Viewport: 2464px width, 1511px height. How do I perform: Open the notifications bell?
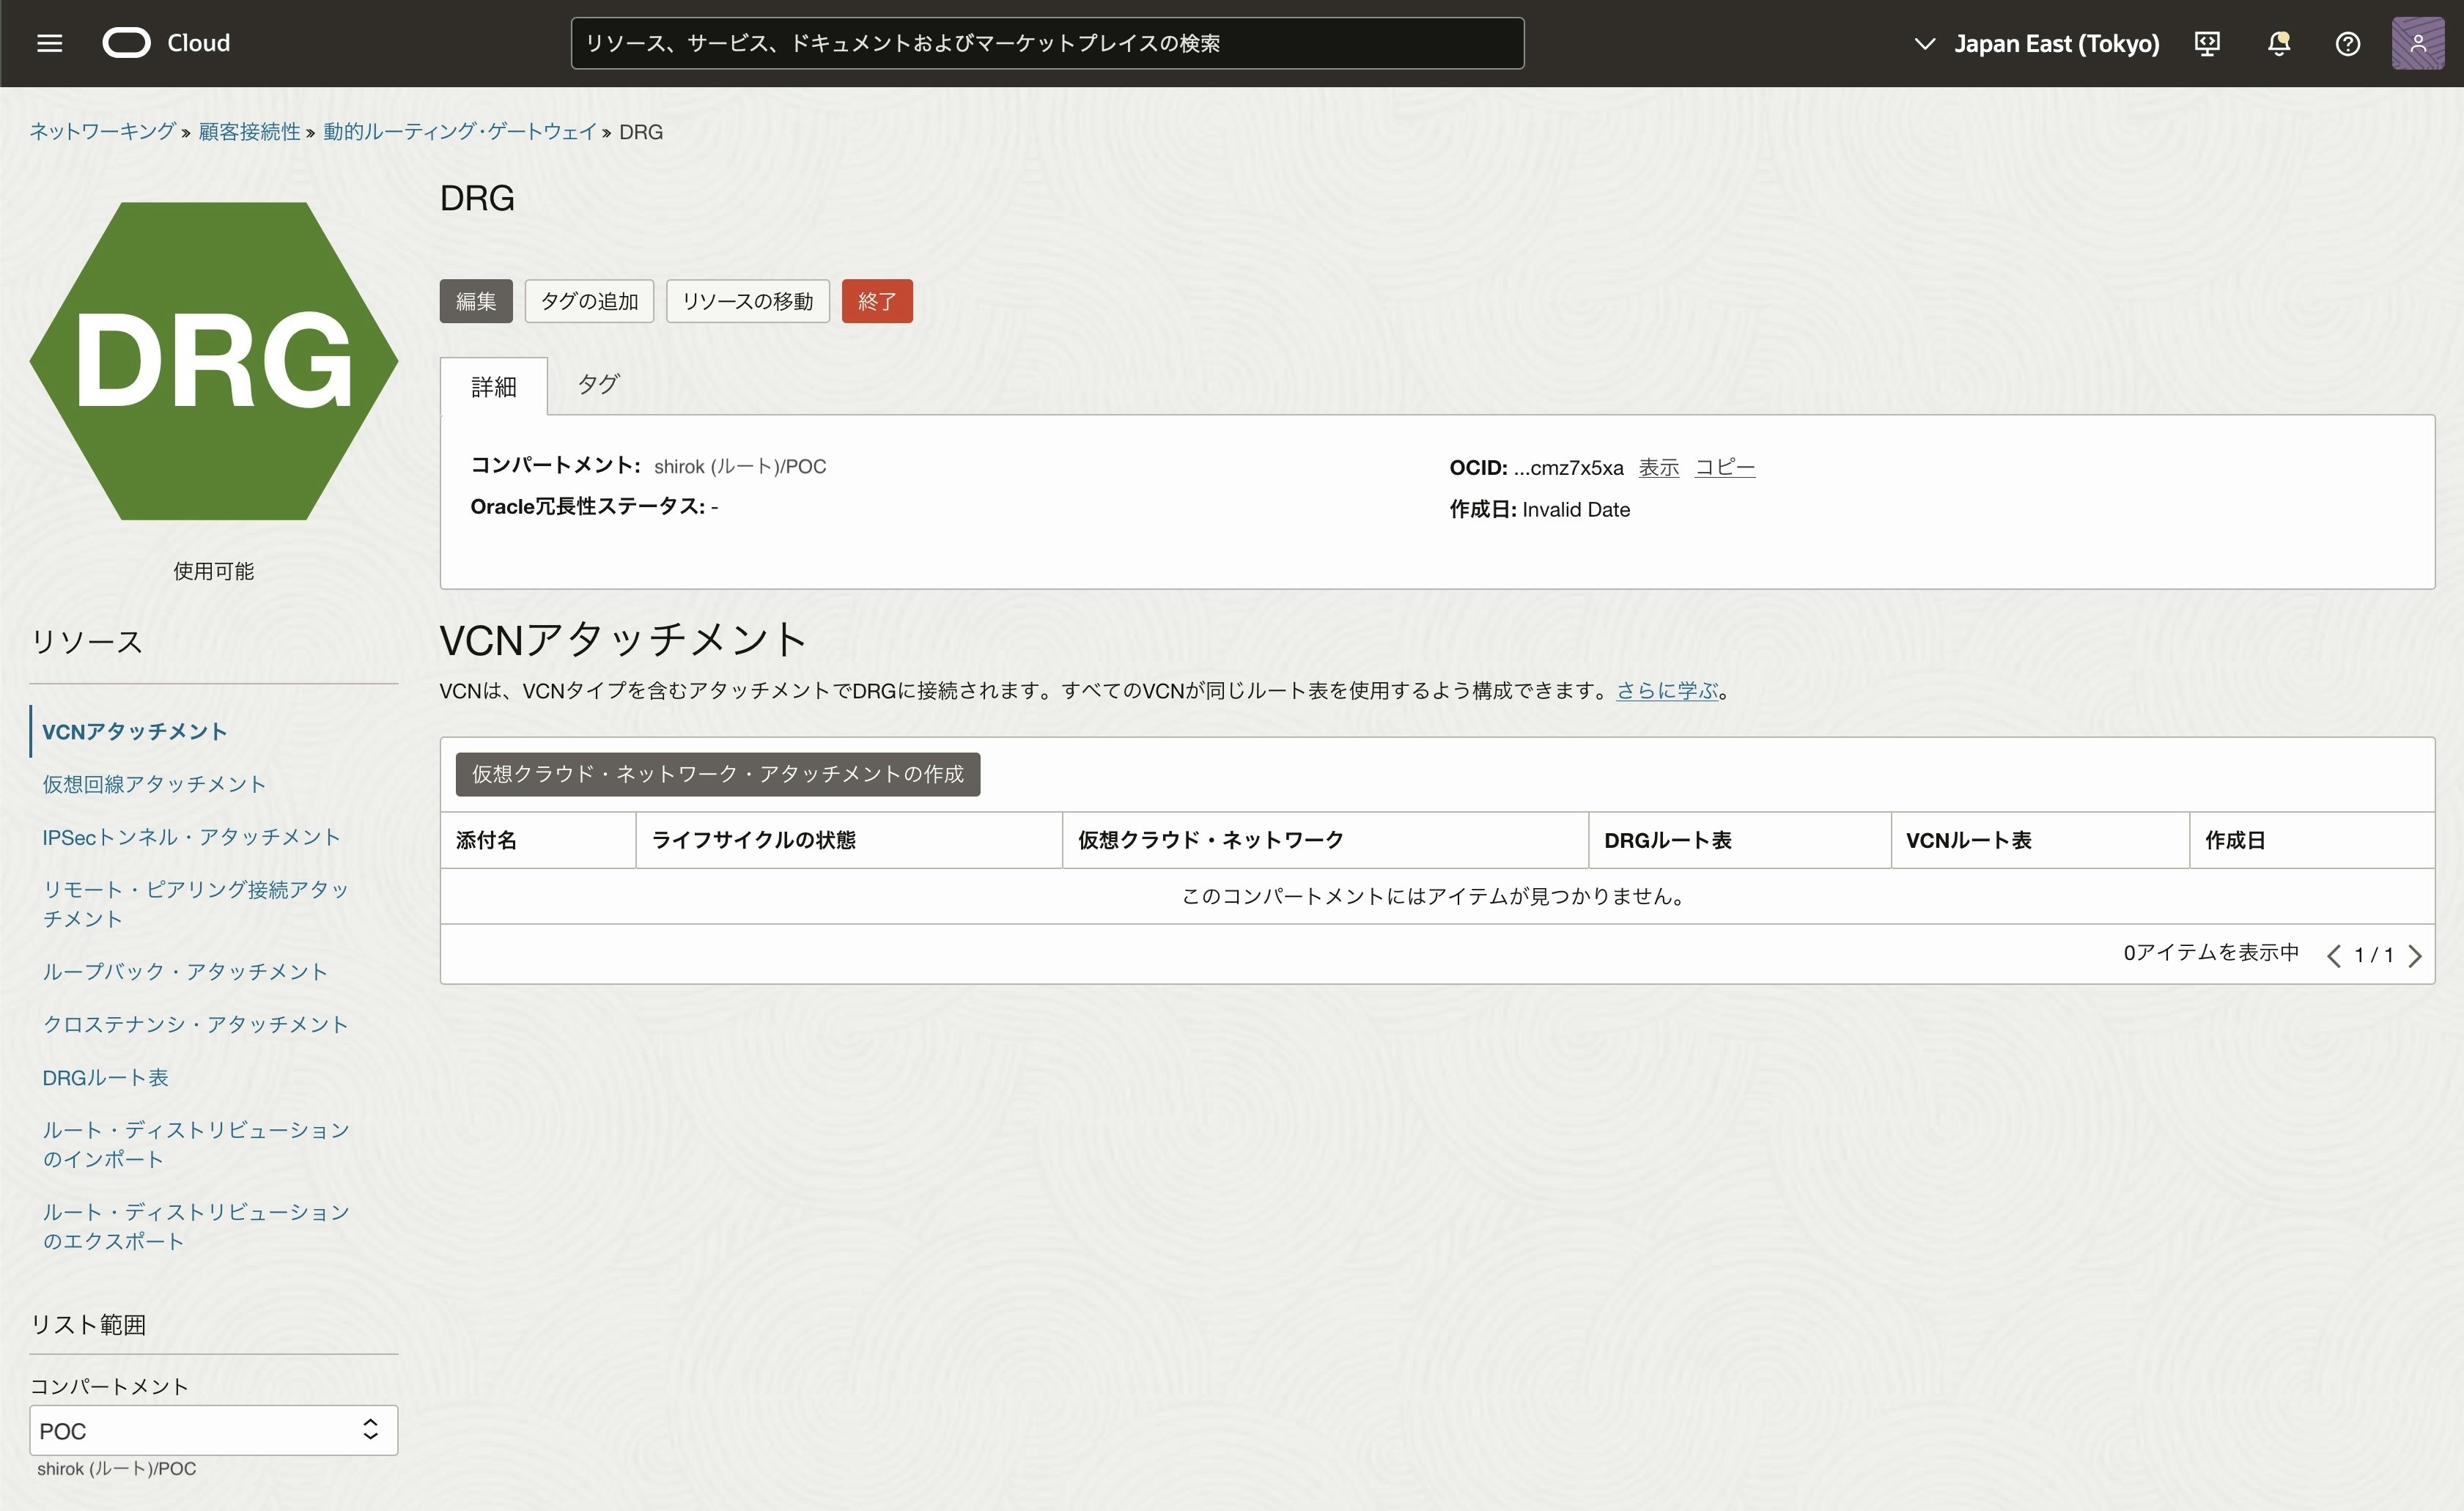(2278, 43)
